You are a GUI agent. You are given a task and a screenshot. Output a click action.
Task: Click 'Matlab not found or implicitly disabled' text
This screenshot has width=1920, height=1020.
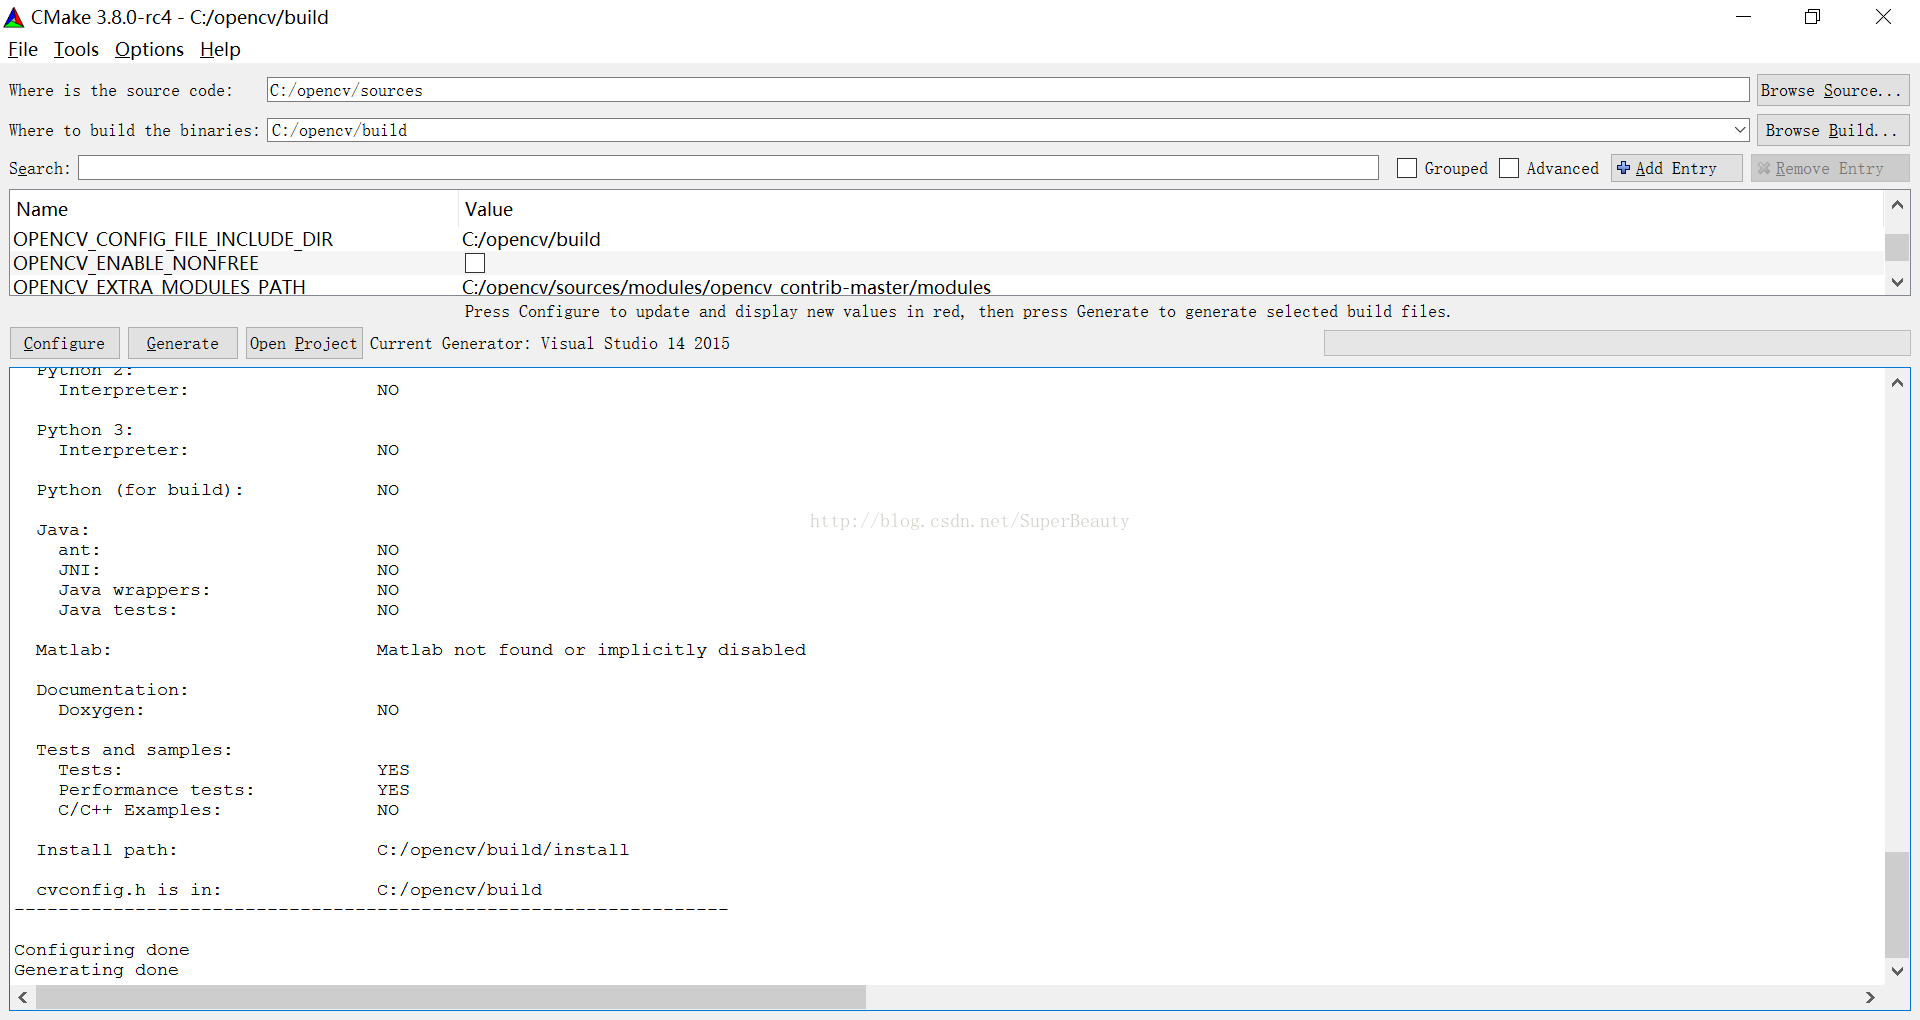(x=591, y=650)
